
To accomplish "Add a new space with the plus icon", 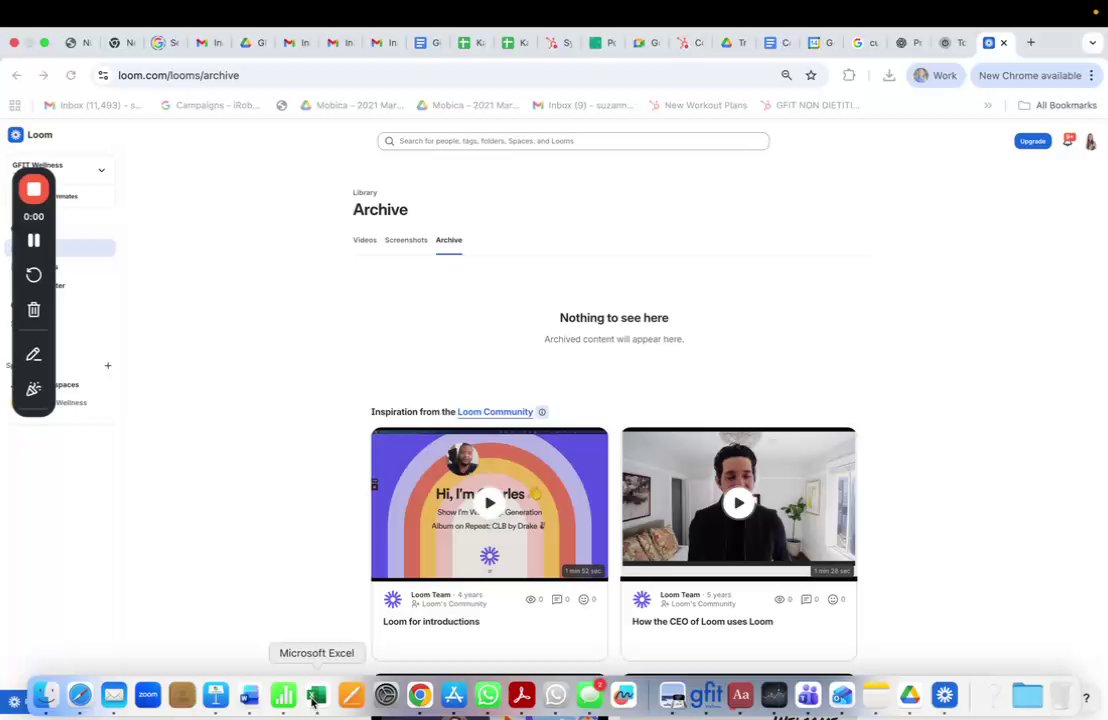I will click(108, 365).
